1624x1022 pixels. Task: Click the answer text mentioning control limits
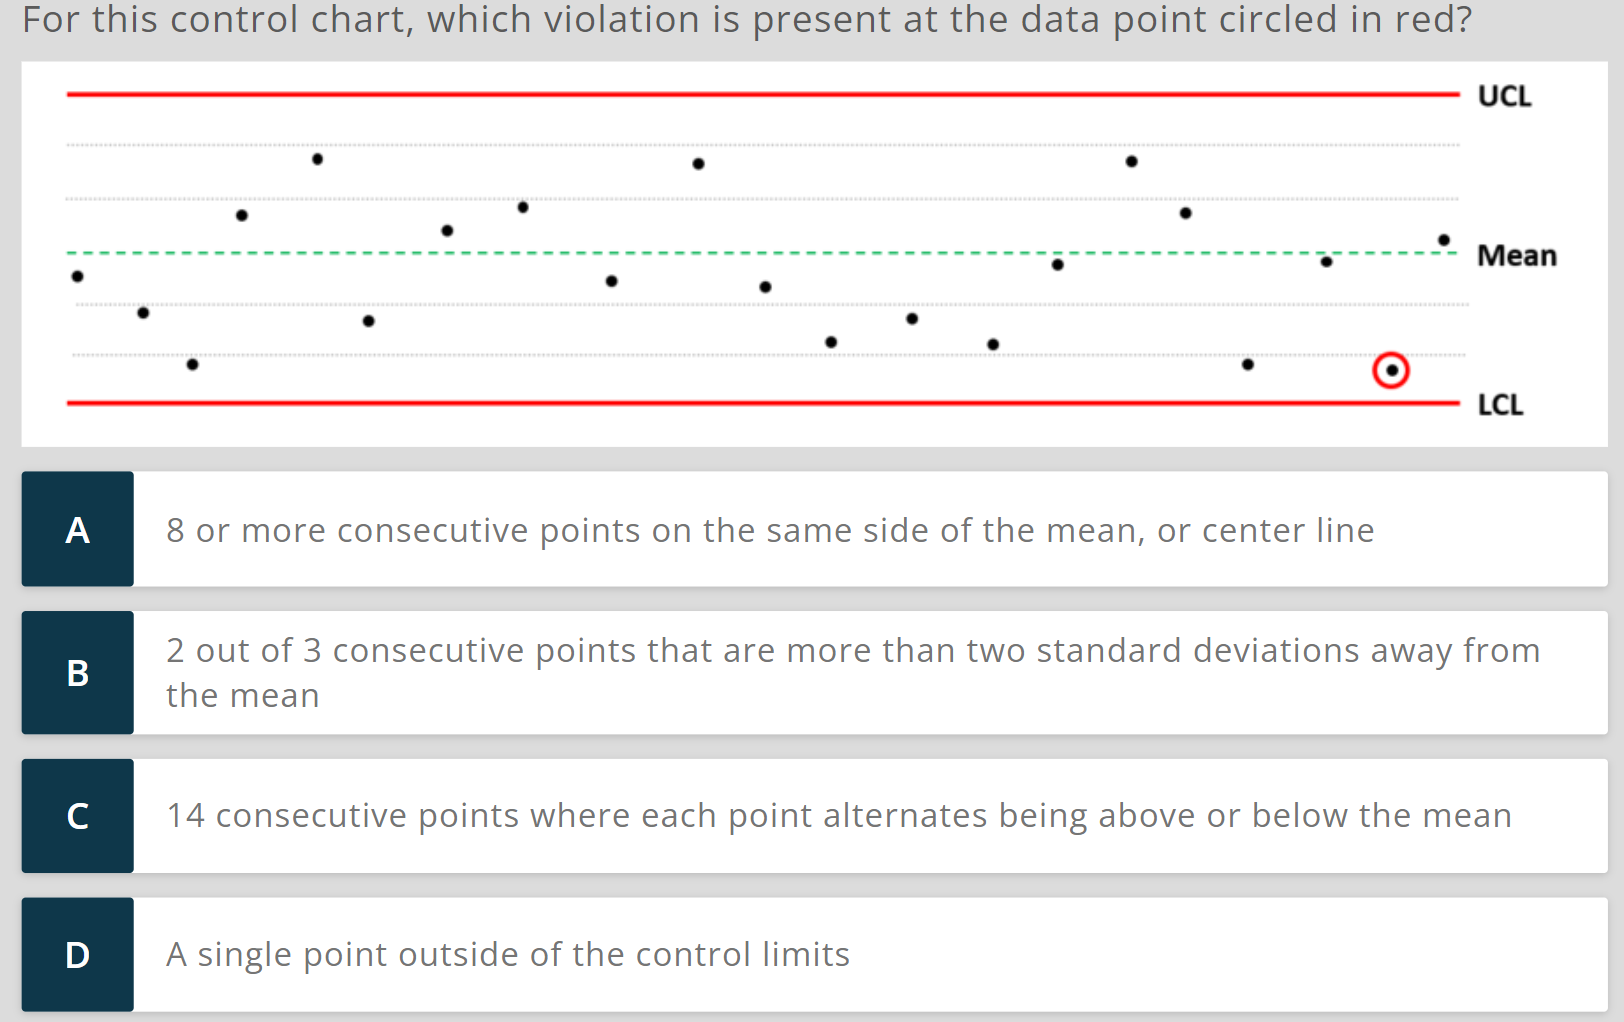pos(508,953)
